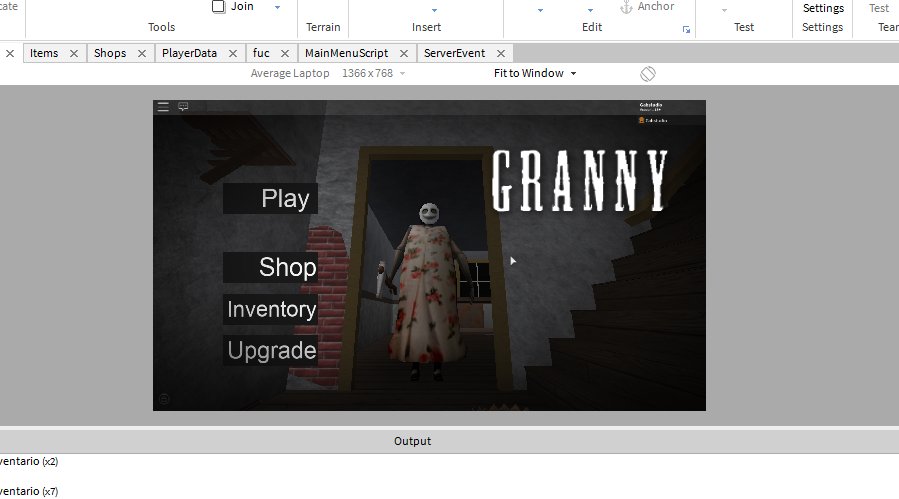Image resolution: width=899 pixels, height=499 pixels.
Task: Toggle device orientation with rotate icon
Action: [648, 73]
